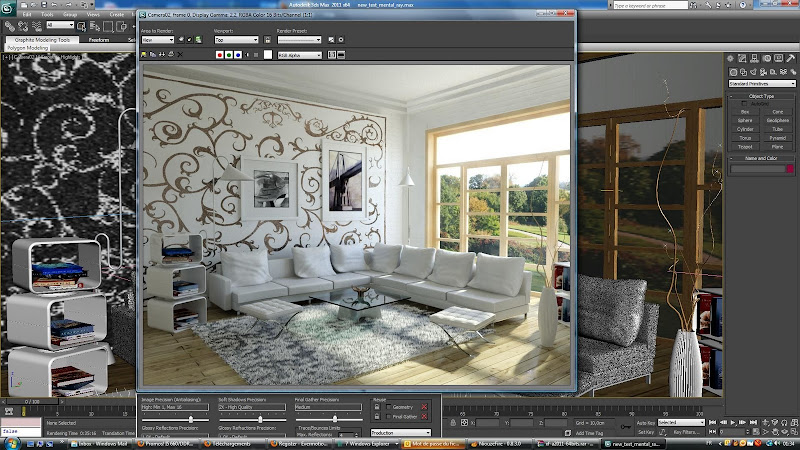Open the Display tab in command panel
Image resolution: width=800 pixels, height=450 pixels.
[779, 59]
